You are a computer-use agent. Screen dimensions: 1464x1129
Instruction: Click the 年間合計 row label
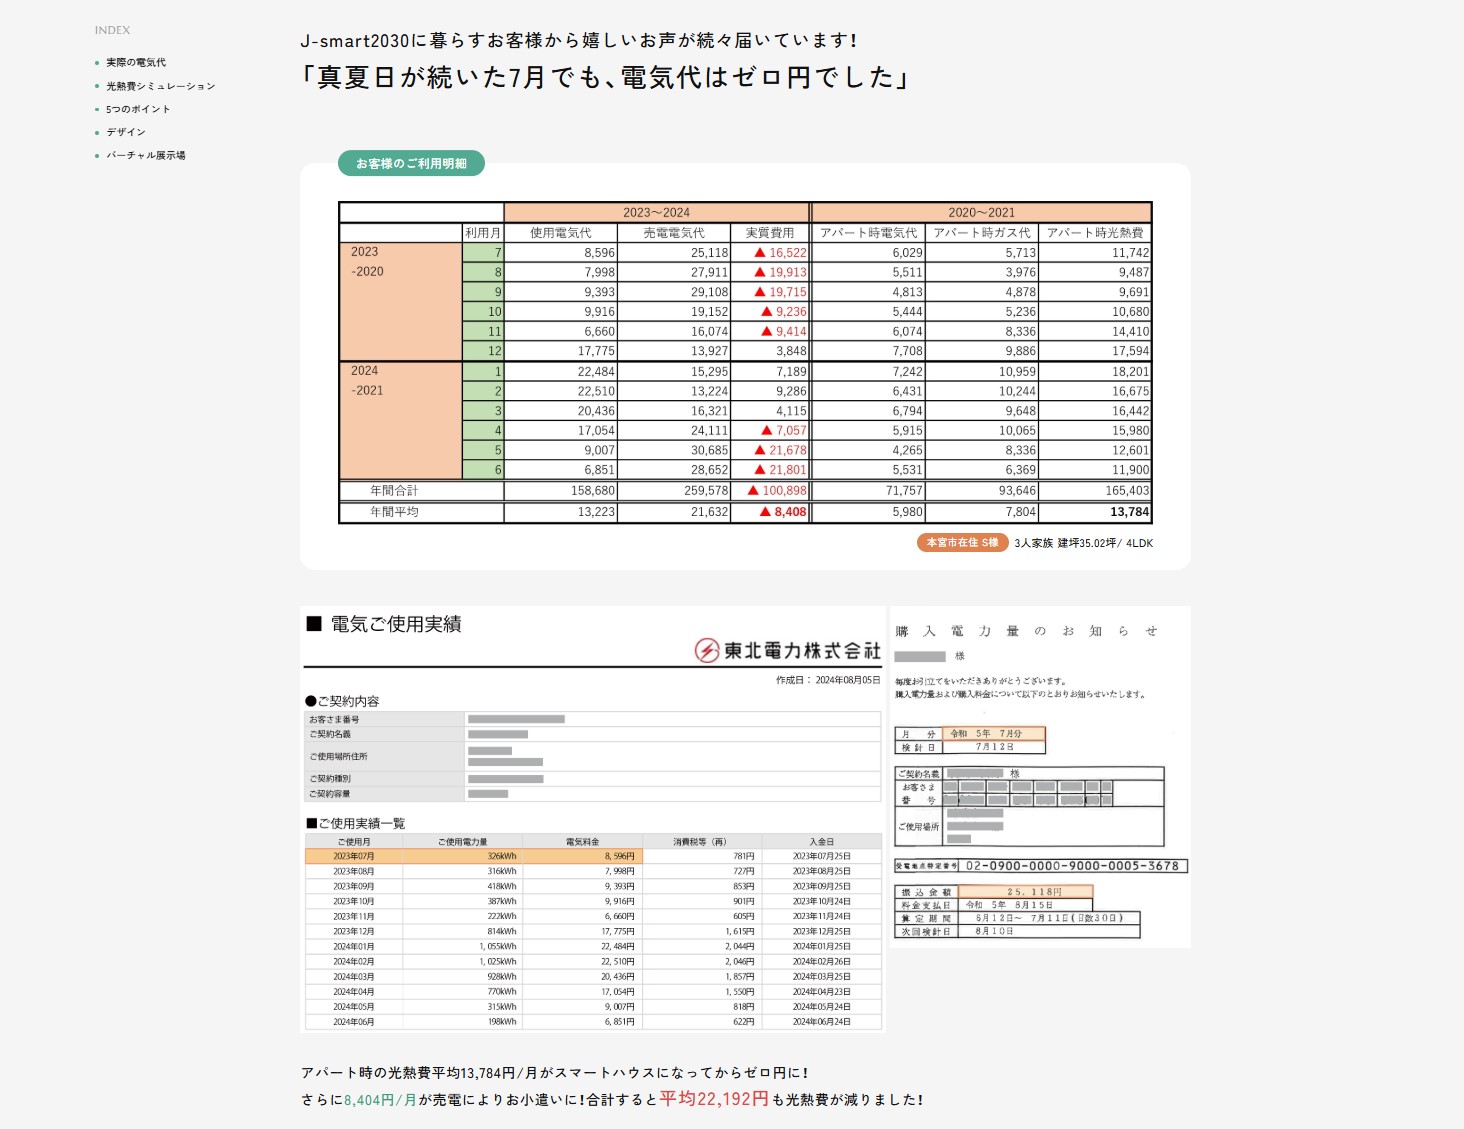click(x=394, y=491)
